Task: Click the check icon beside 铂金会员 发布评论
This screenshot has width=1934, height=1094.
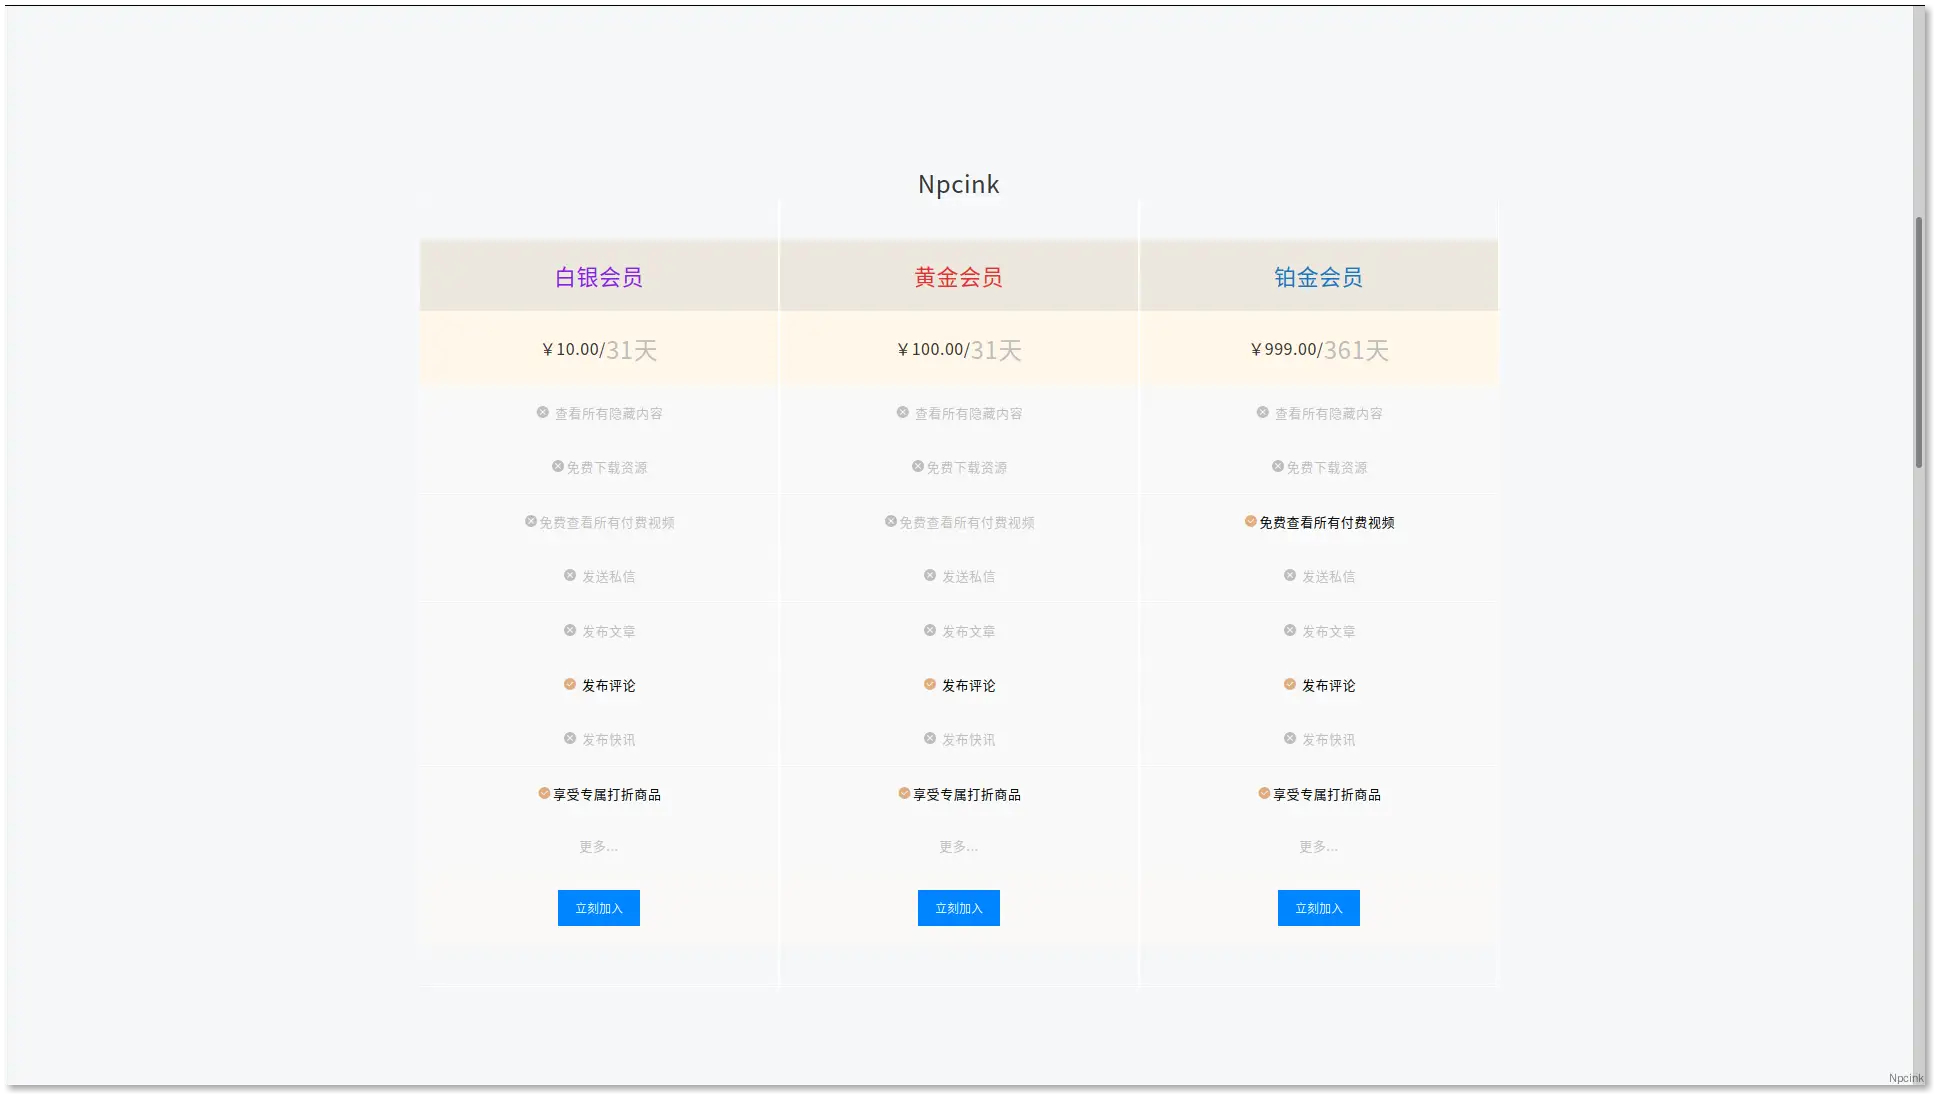Action: coord(1290,684)
